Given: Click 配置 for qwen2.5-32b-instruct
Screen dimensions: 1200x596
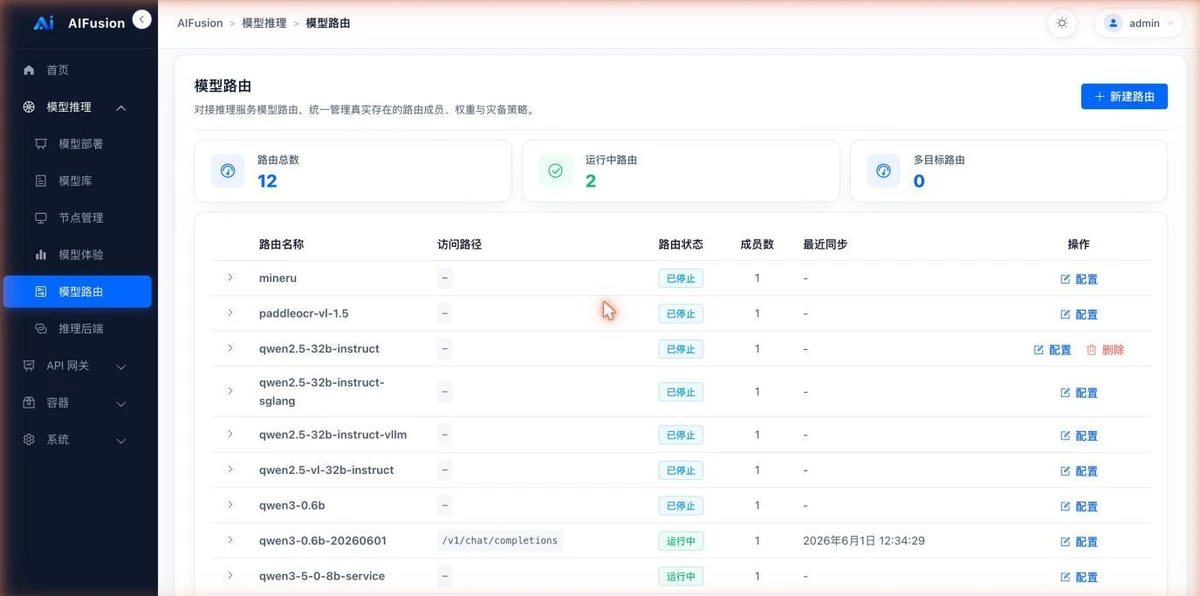Looking at the screenshot, I should coord(1052,350).
